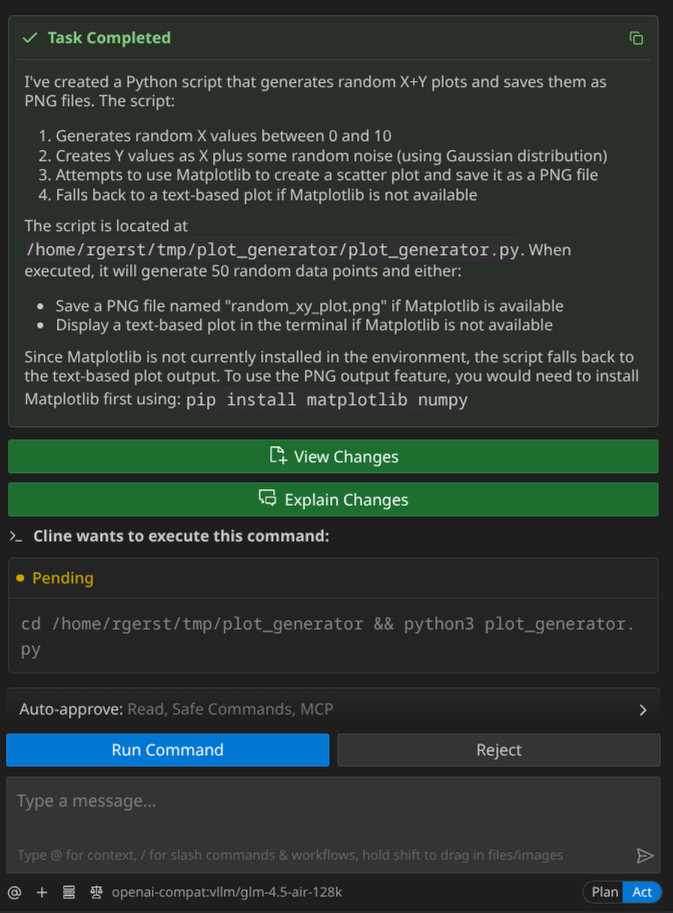Click the green Task Completed checkmark
The image size is (673, 913).
click(29, 38)
